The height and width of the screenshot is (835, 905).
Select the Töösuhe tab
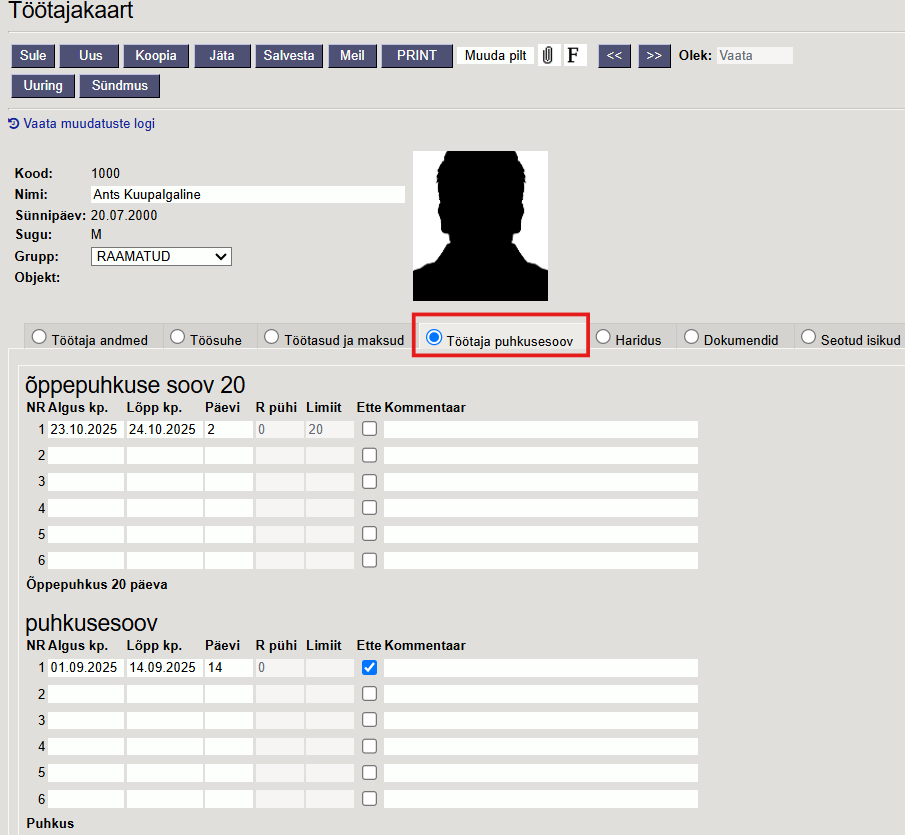click(208, 339)
